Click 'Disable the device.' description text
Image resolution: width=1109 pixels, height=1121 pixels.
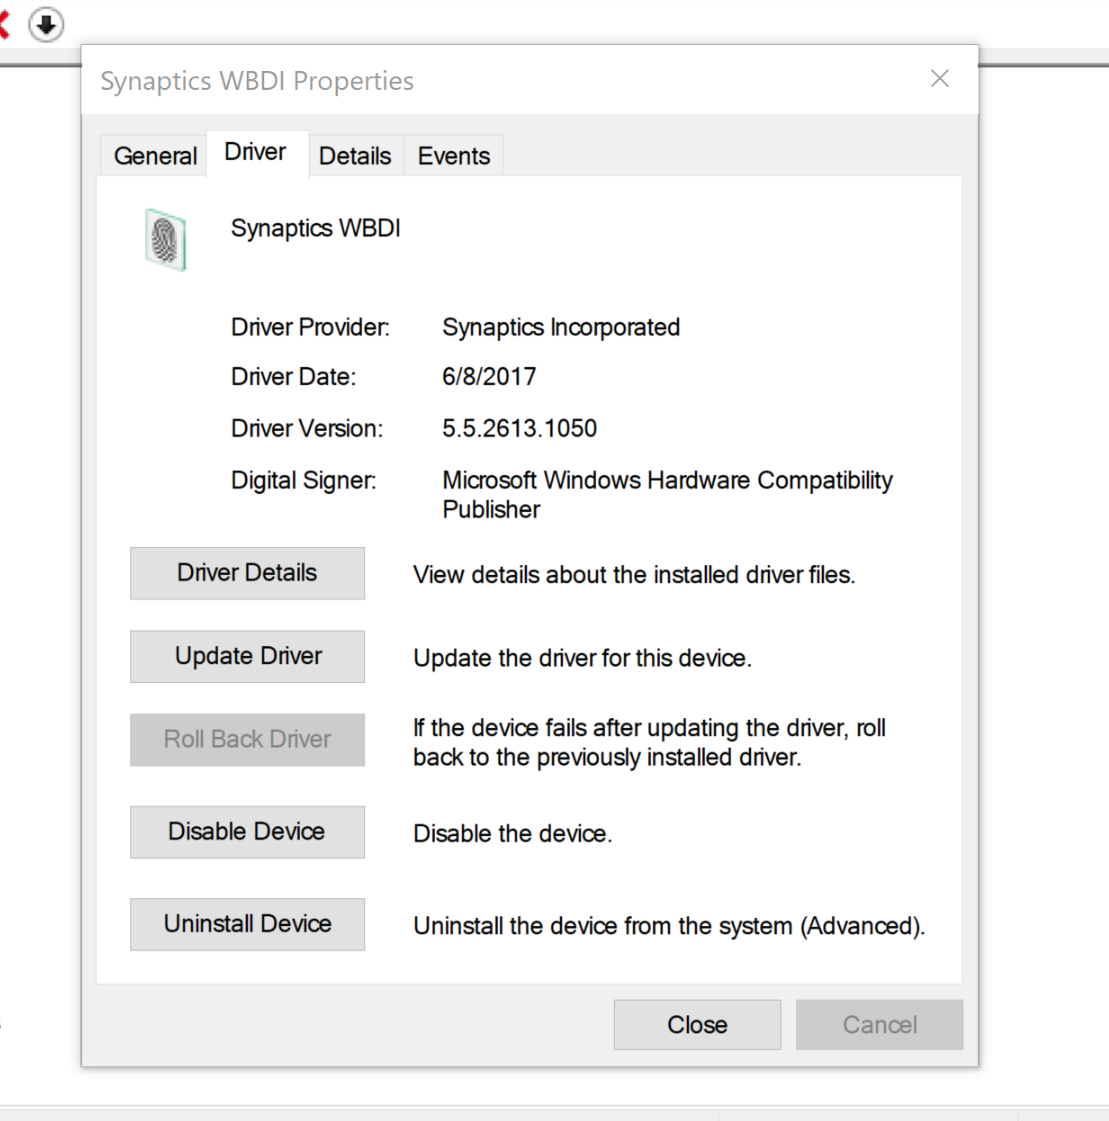tap(513, 834)
